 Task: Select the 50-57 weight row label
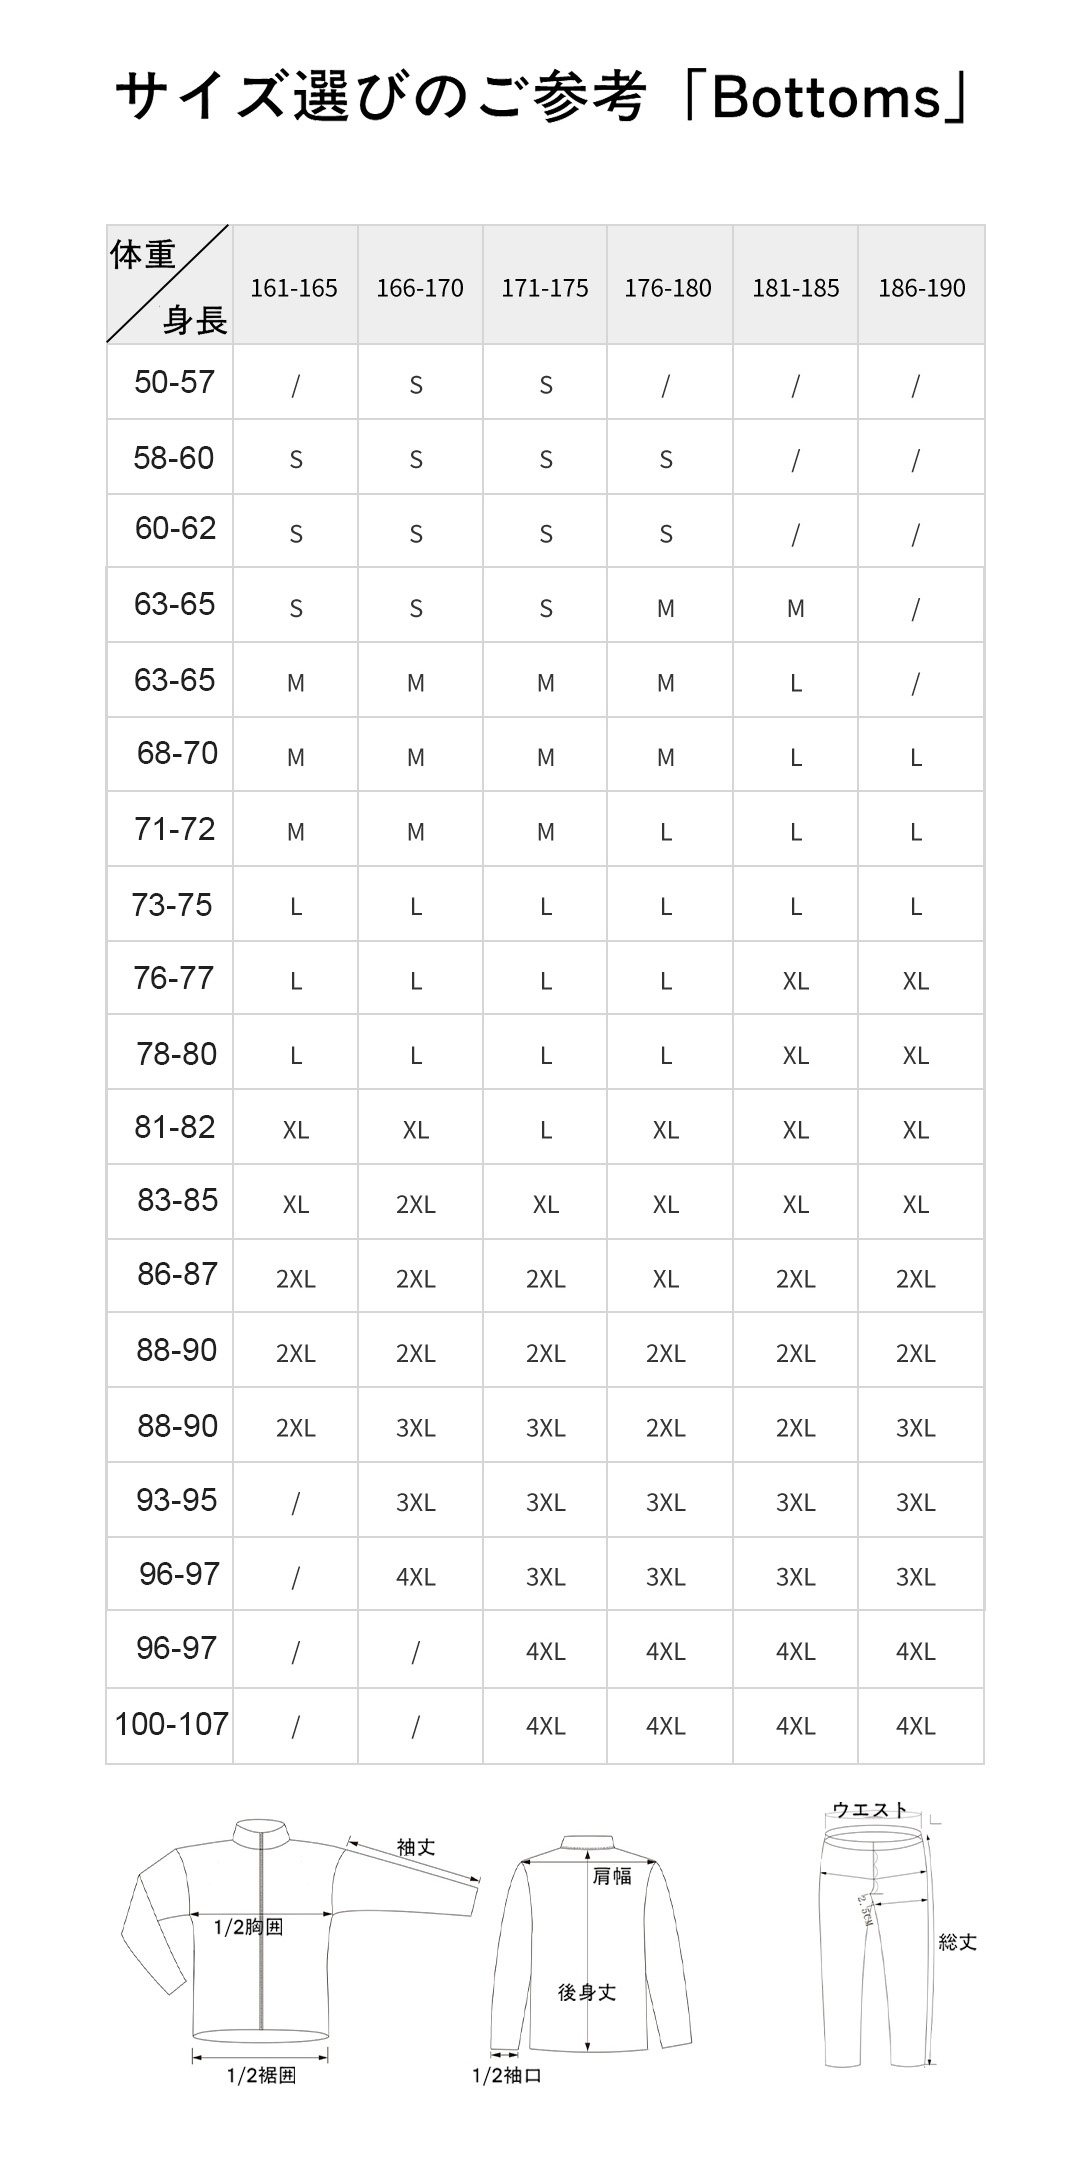click(174, 382)
